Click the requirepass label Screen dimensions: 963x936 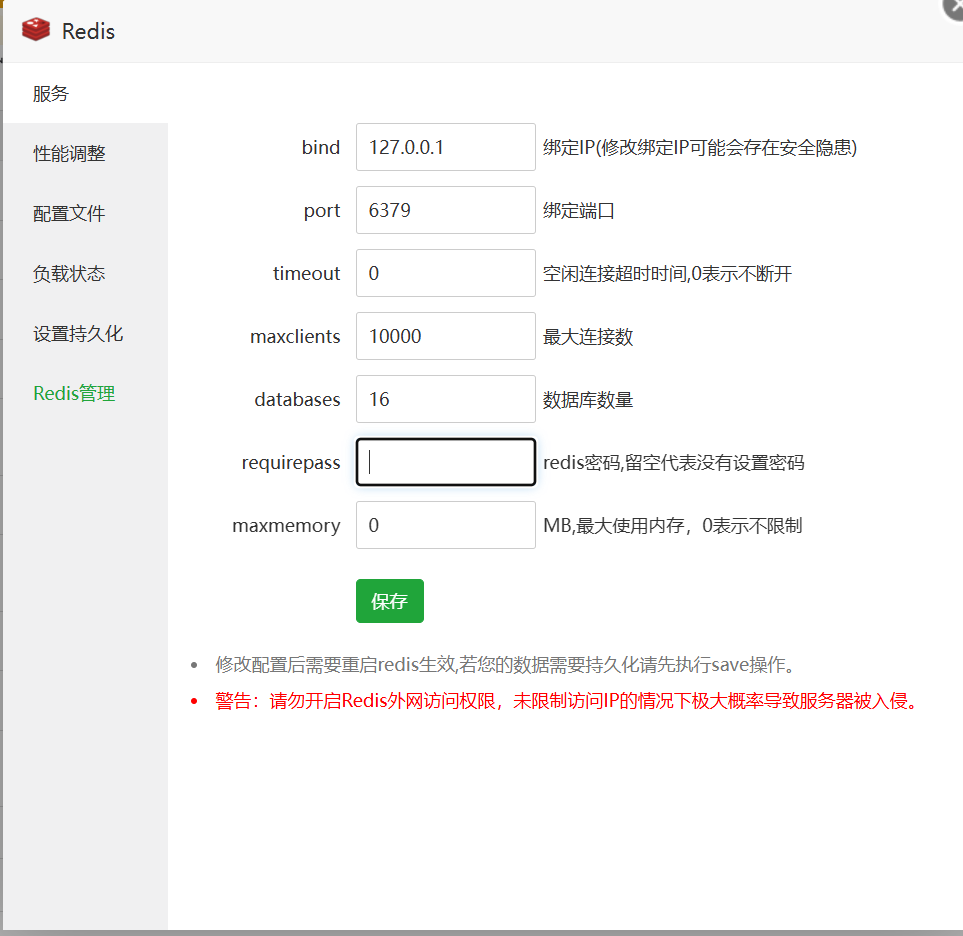click(291, 462)
